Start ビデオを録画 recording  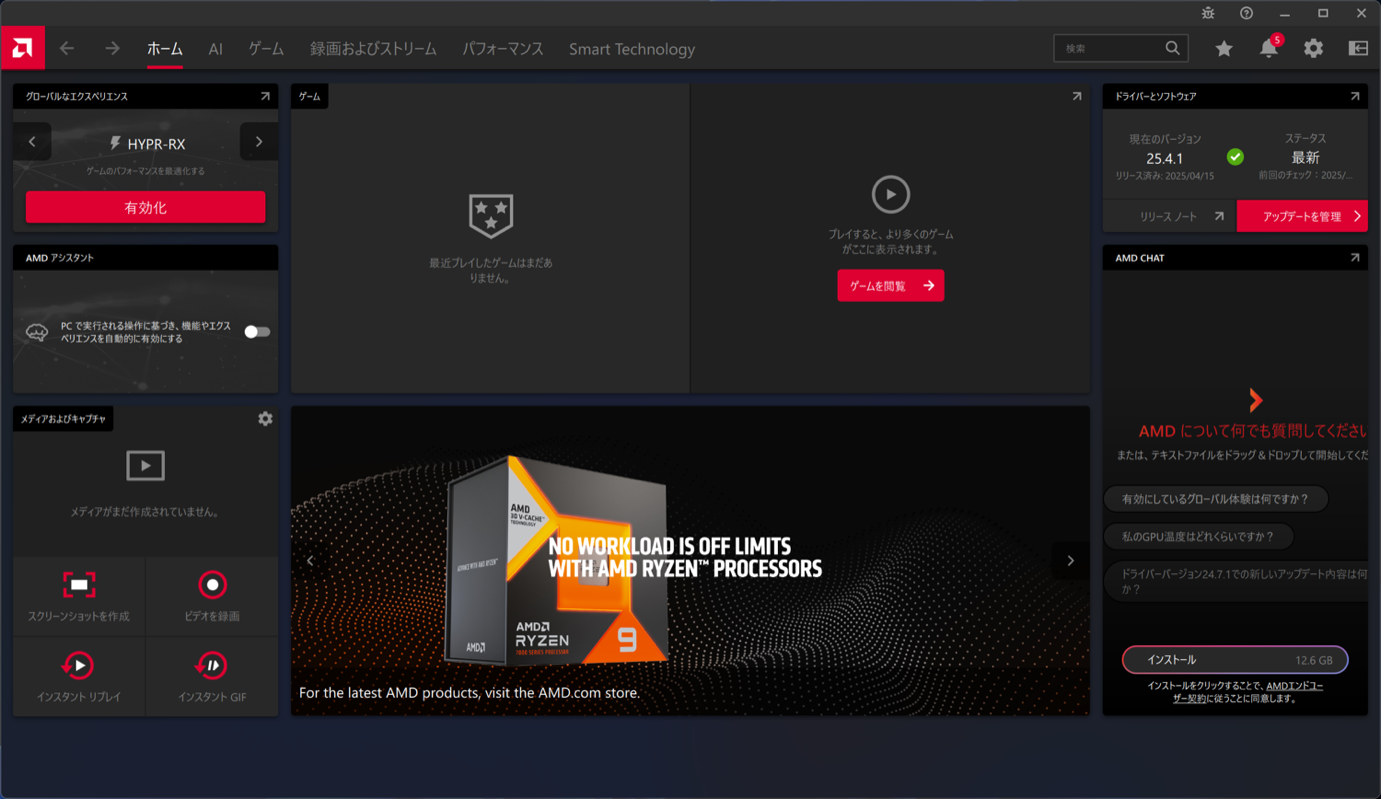coord(212,585)
